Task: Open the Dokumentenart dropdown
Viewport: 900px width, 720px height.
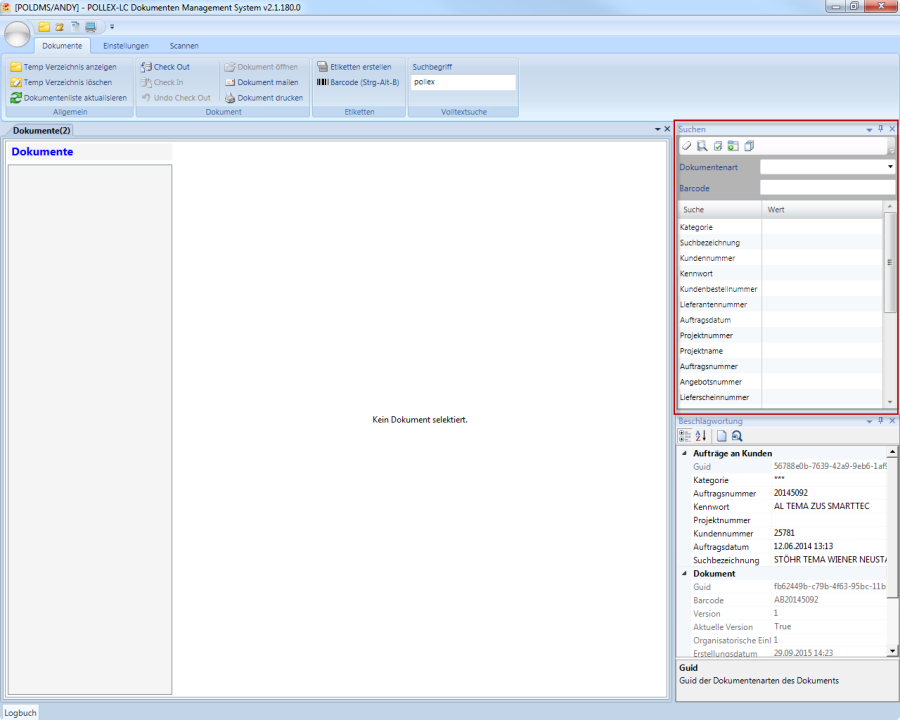Action: (890, 167)
